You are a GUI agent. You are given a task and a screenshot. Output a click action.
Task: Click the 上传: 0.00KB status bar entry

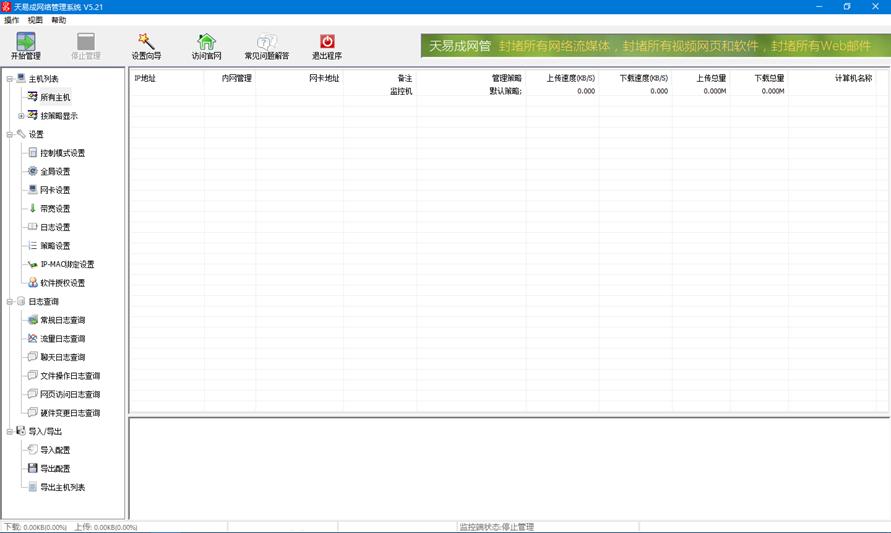click(x=106, y=527)
